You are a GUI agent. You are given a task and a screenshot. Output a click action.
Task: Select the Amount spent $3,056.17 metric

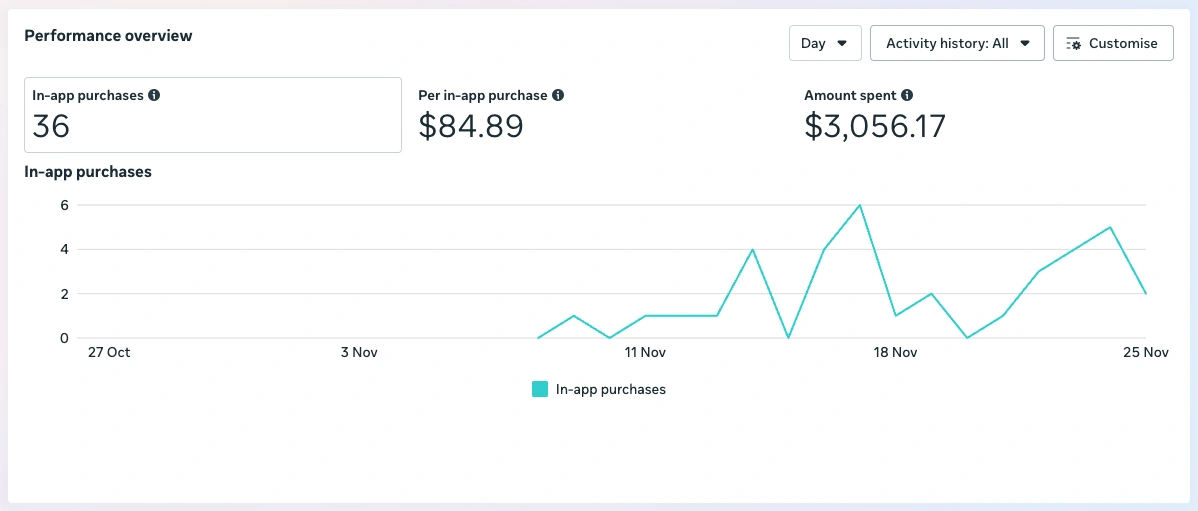pos(875,115)
